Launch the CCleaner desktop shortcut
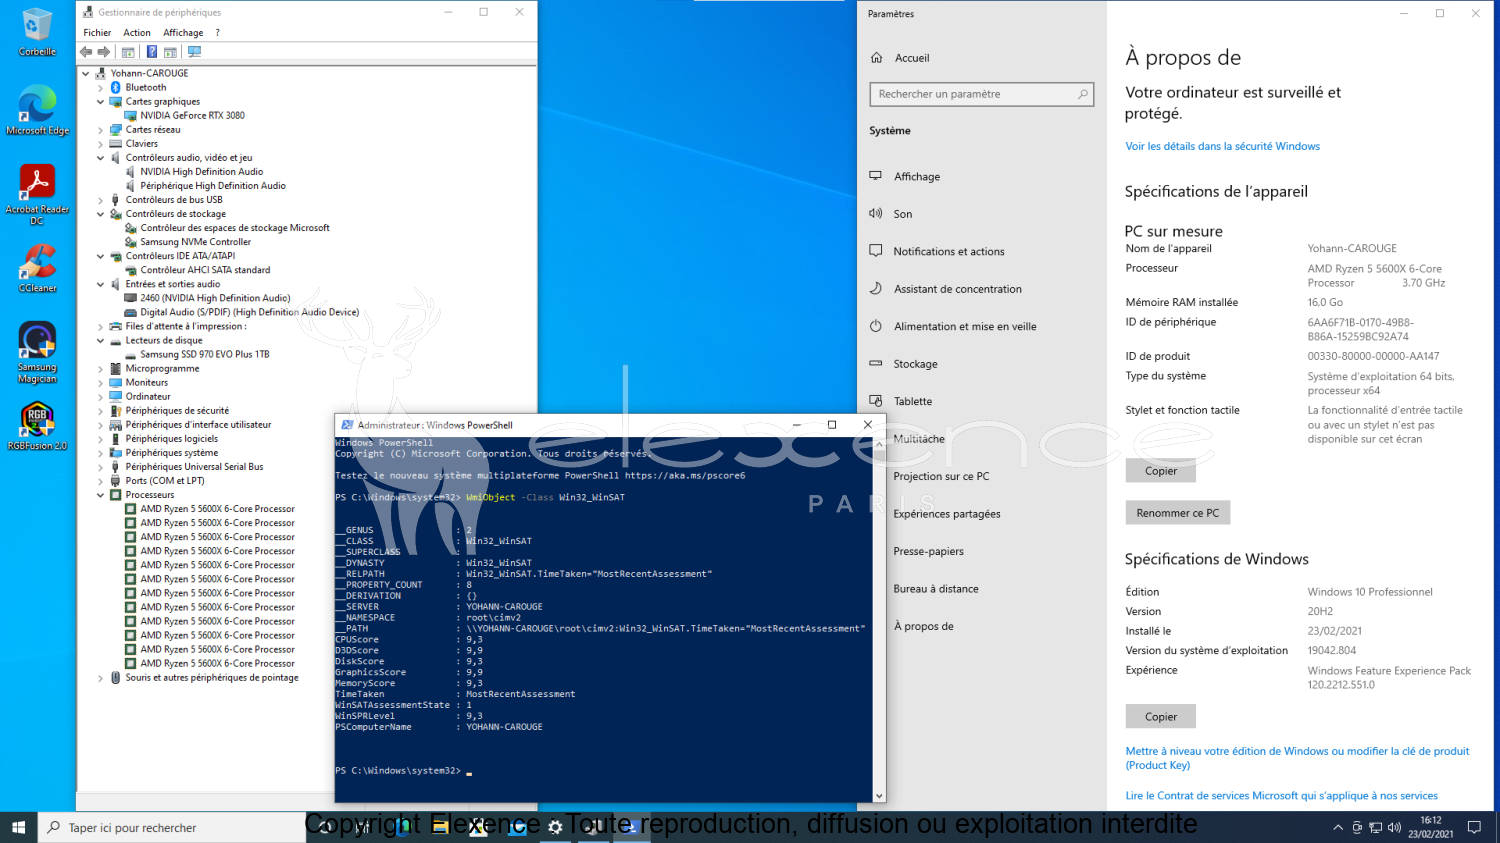 (37, 268)
